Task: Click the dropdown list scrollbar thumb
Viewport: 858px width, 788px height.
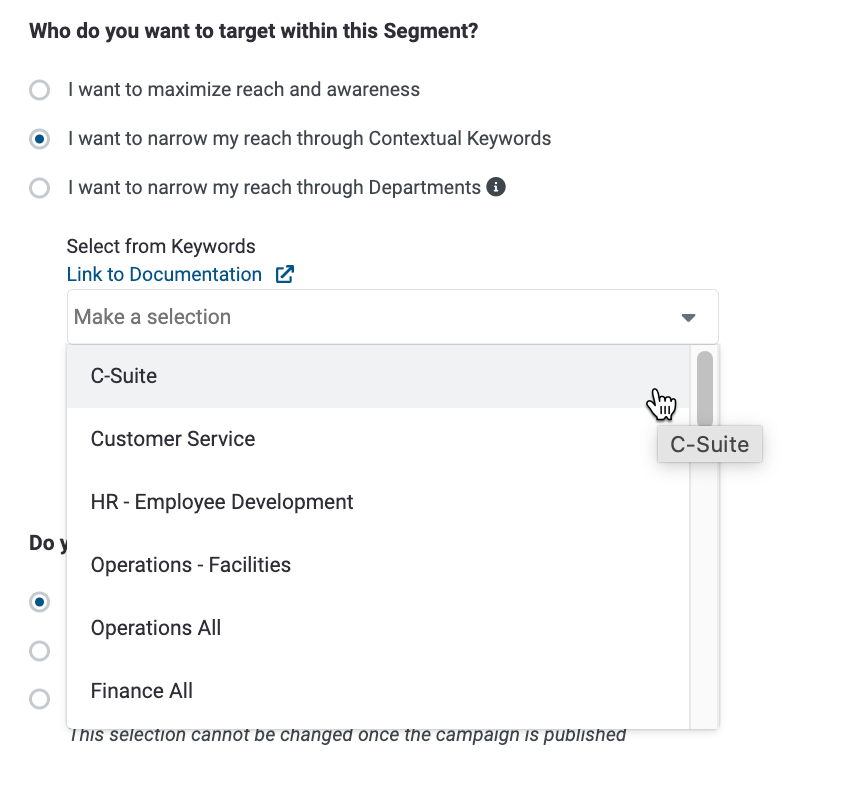Action: click(705, 389)
